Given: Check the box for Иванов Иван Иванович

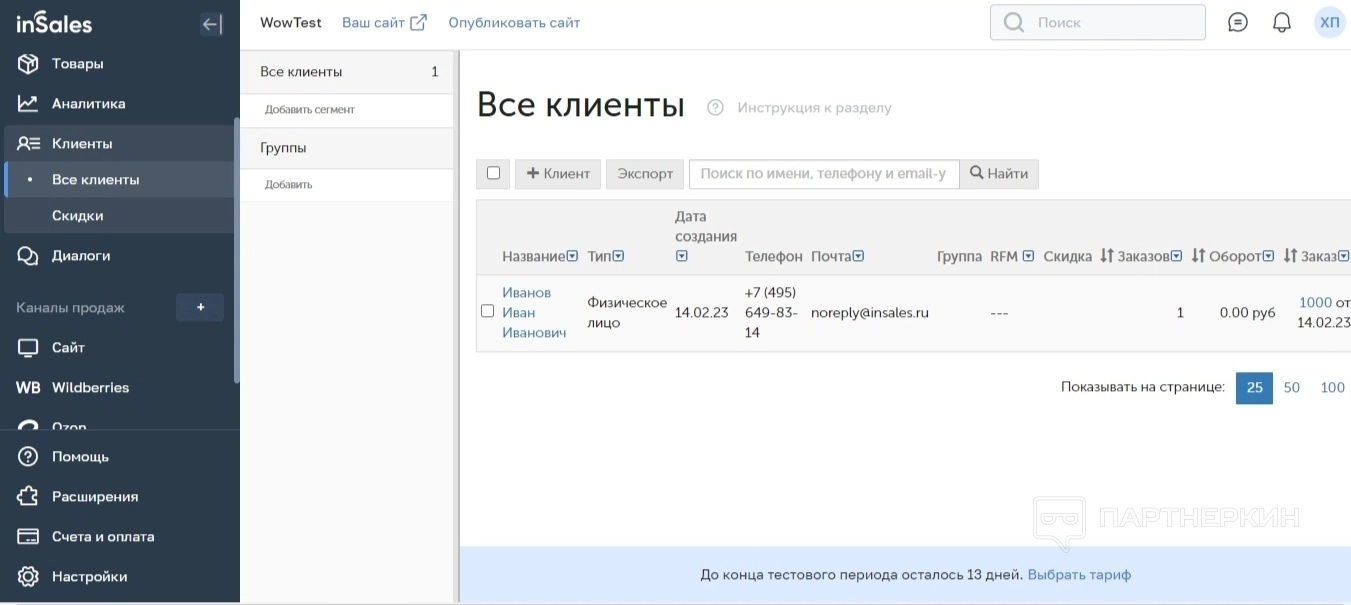Looking at the screenshot, I should (488, 311).
